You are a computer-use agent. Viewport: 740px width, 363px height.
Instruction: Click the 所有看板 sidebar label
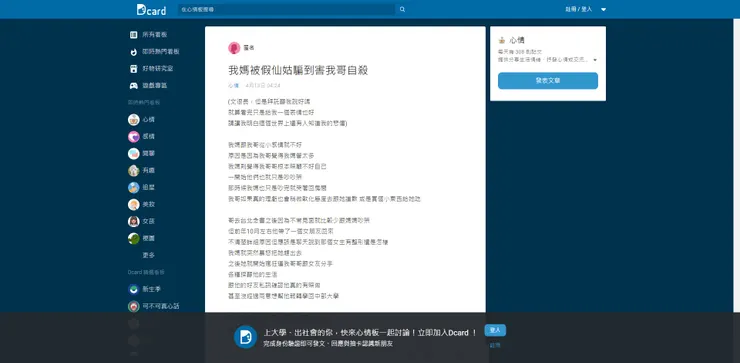click(155, 34)
